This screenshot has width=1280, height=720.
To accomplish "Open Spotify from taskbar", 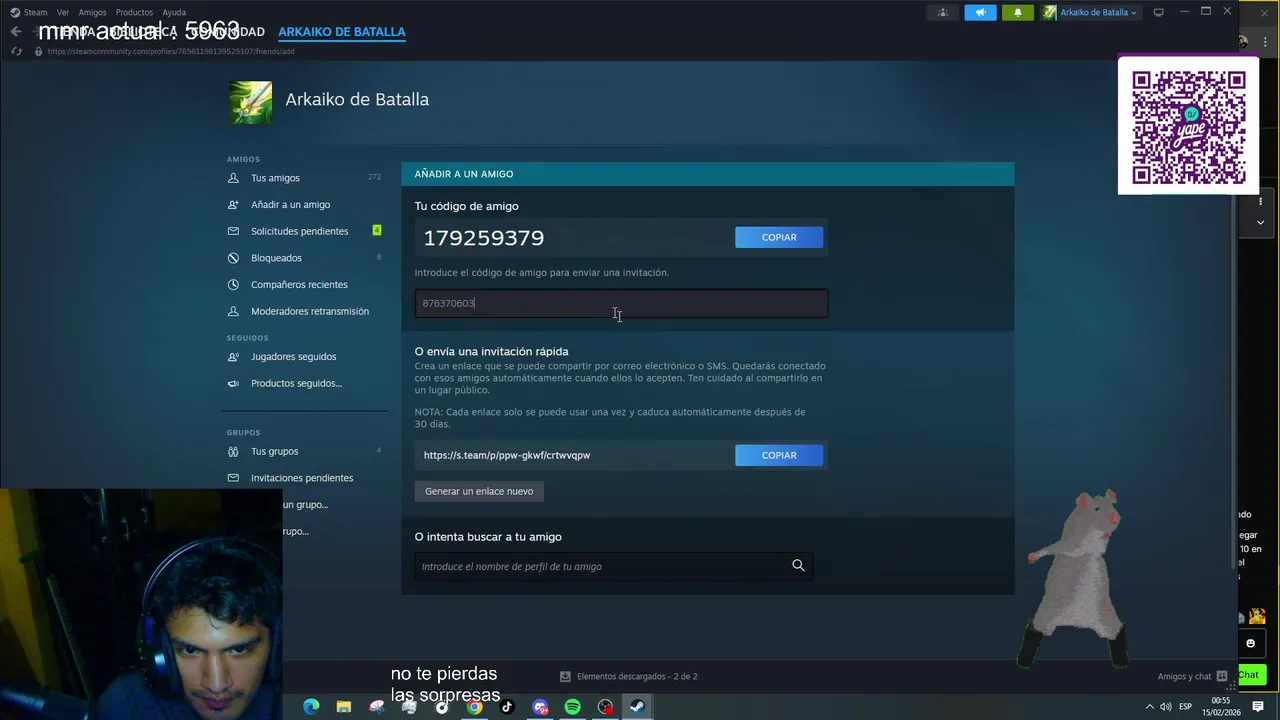I will 573,707.
